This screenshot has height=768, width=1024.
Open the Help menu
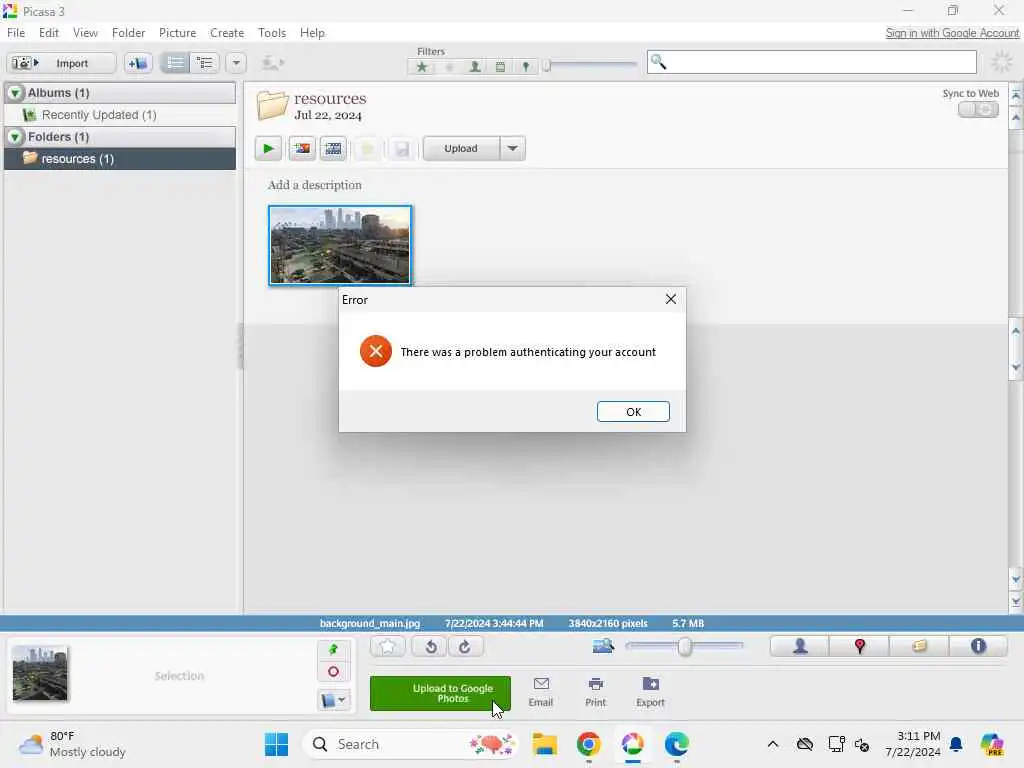click(x=312, y=33)
